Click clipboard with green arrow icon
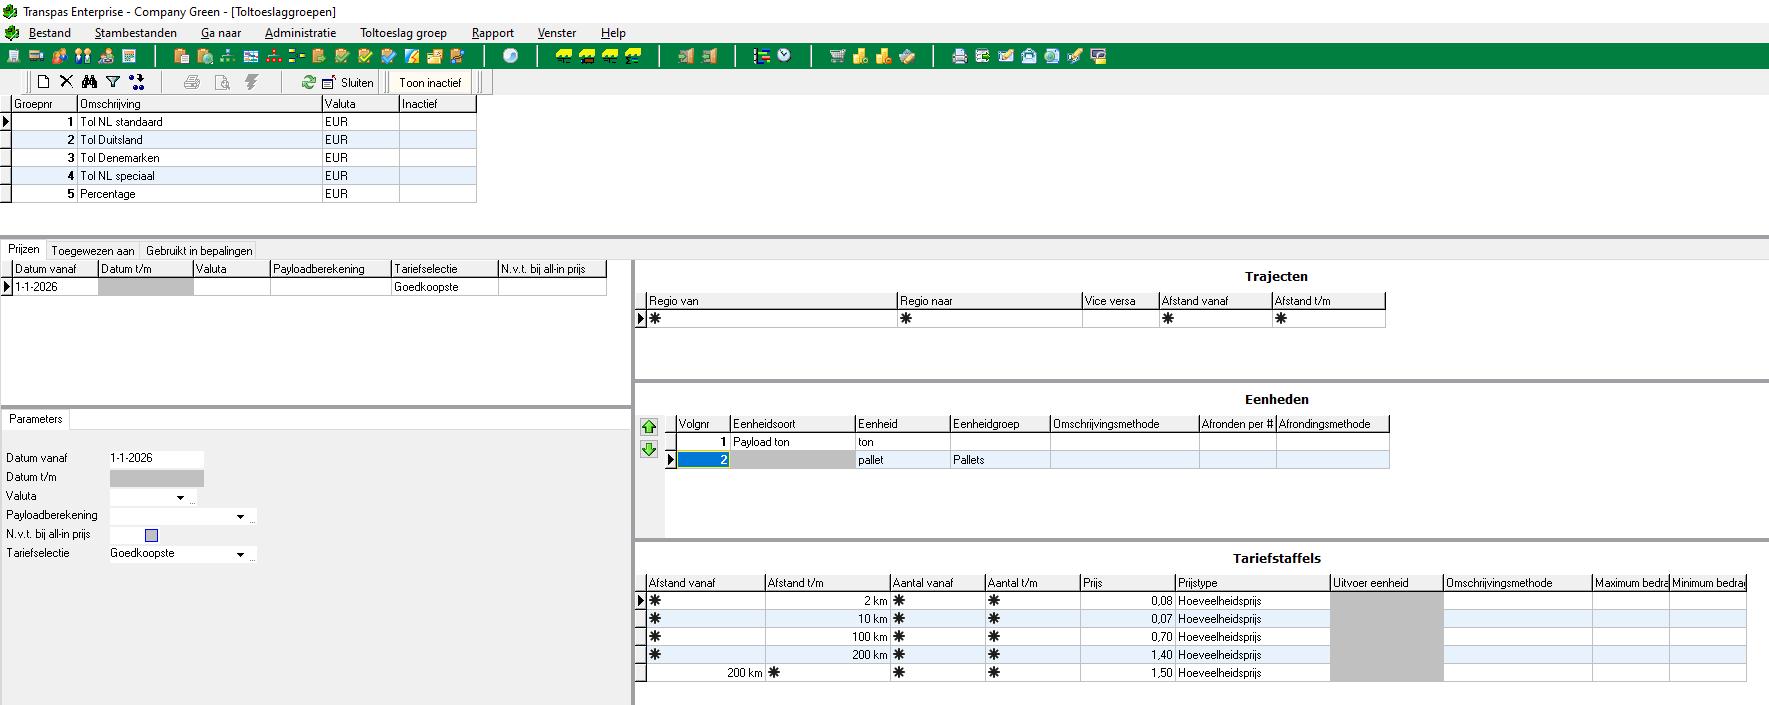The width and height of the screenshot is (1769, 705). 319,56
